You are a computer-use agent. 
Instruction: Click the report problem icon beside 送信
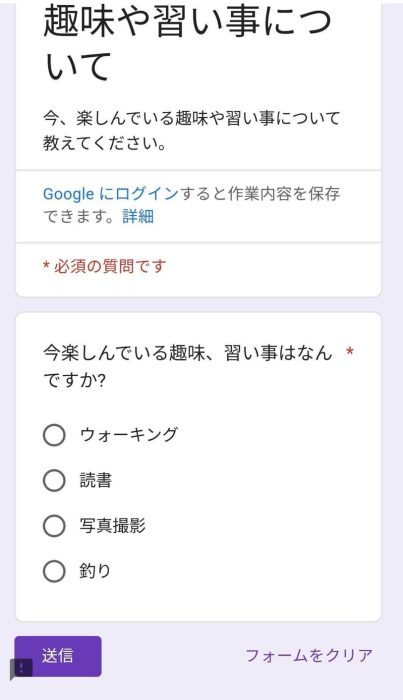pyautogui.click(x=21, y=669)
